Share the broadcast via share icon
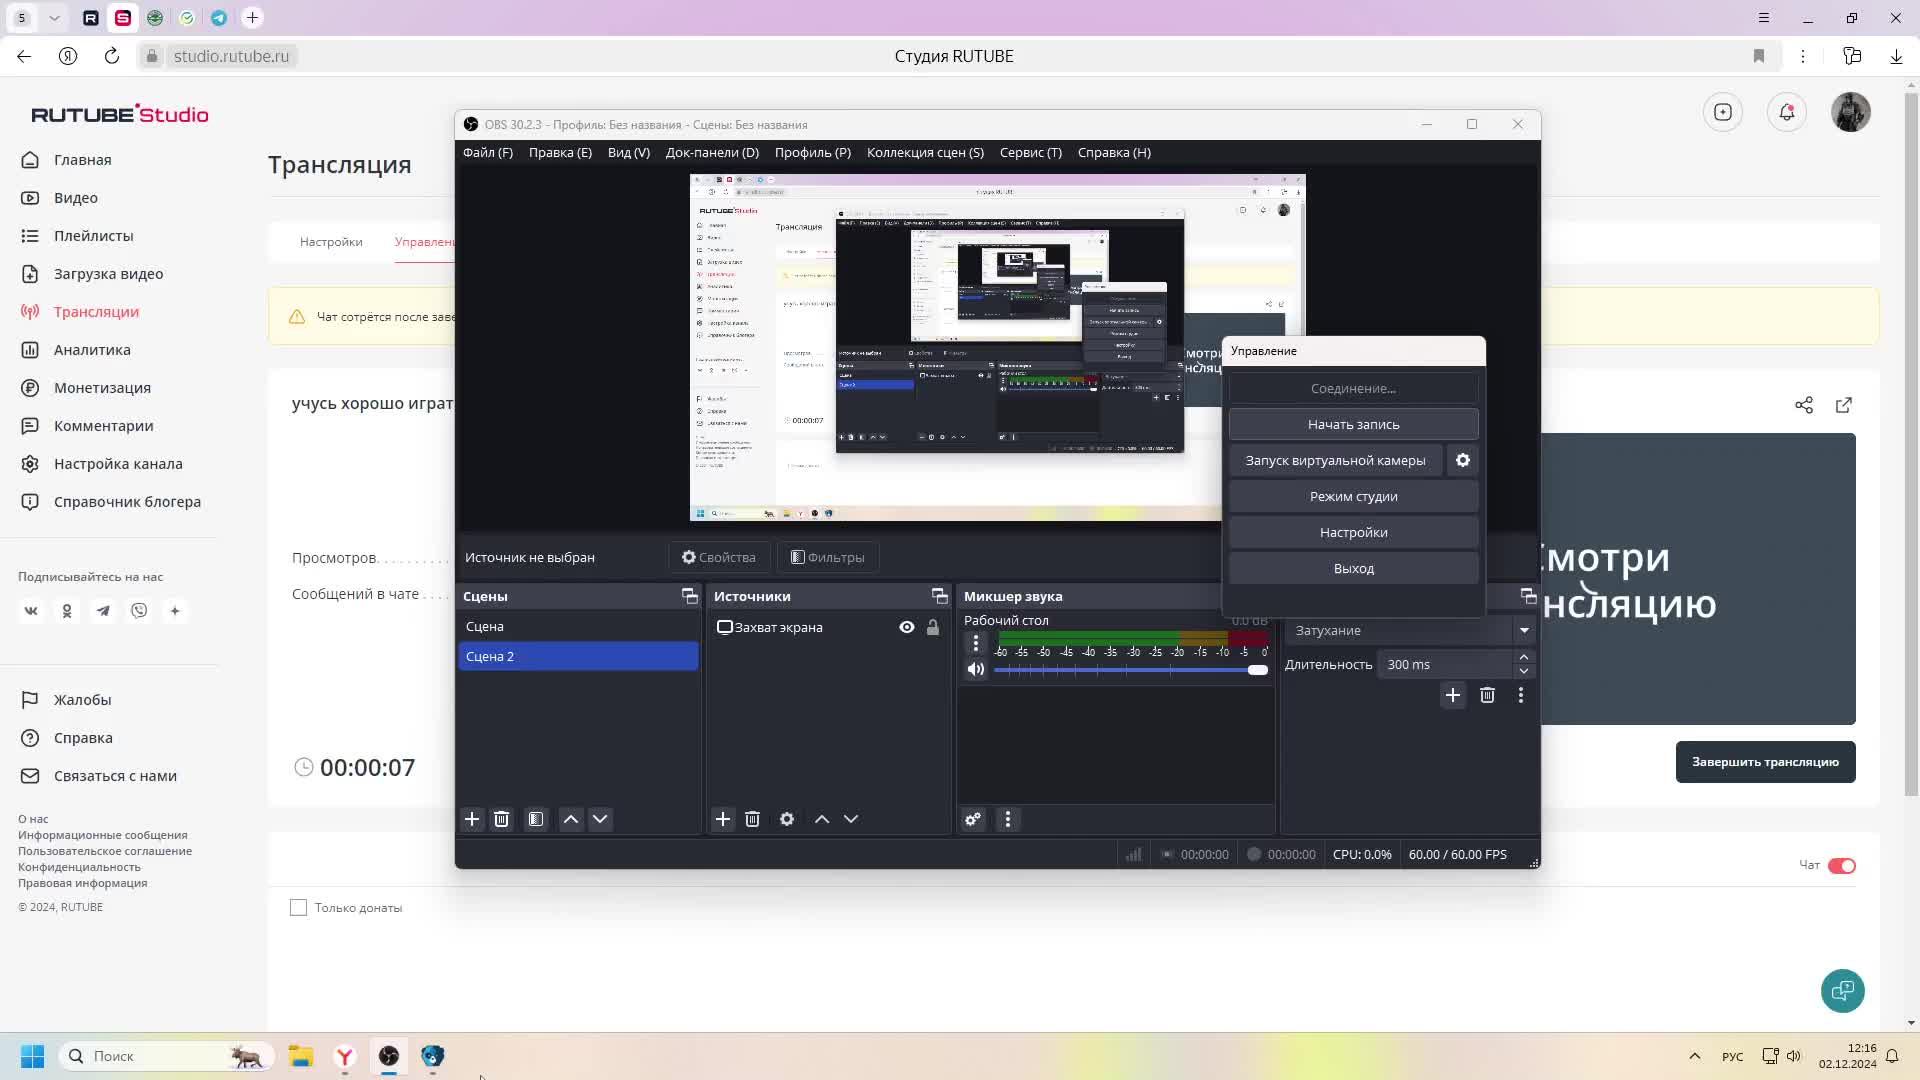Viewport: 1920px width, 1080px height. [x=1804, y=405]
